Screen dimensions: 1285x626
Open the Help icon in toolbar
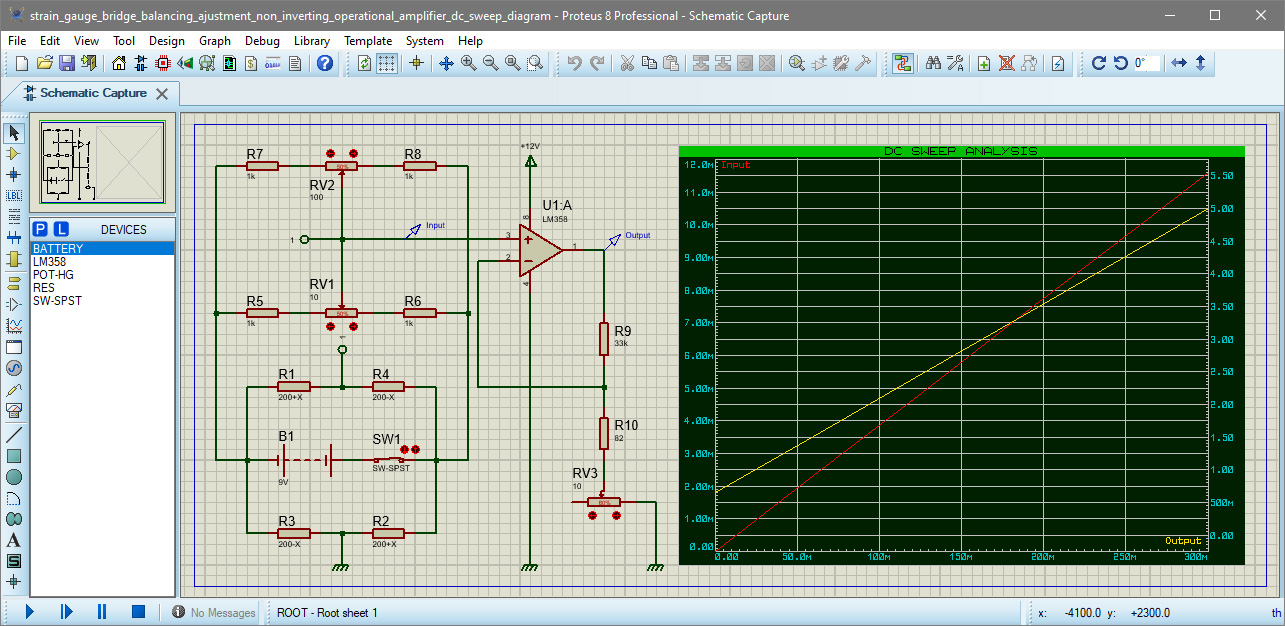click(x=324, y=63)
